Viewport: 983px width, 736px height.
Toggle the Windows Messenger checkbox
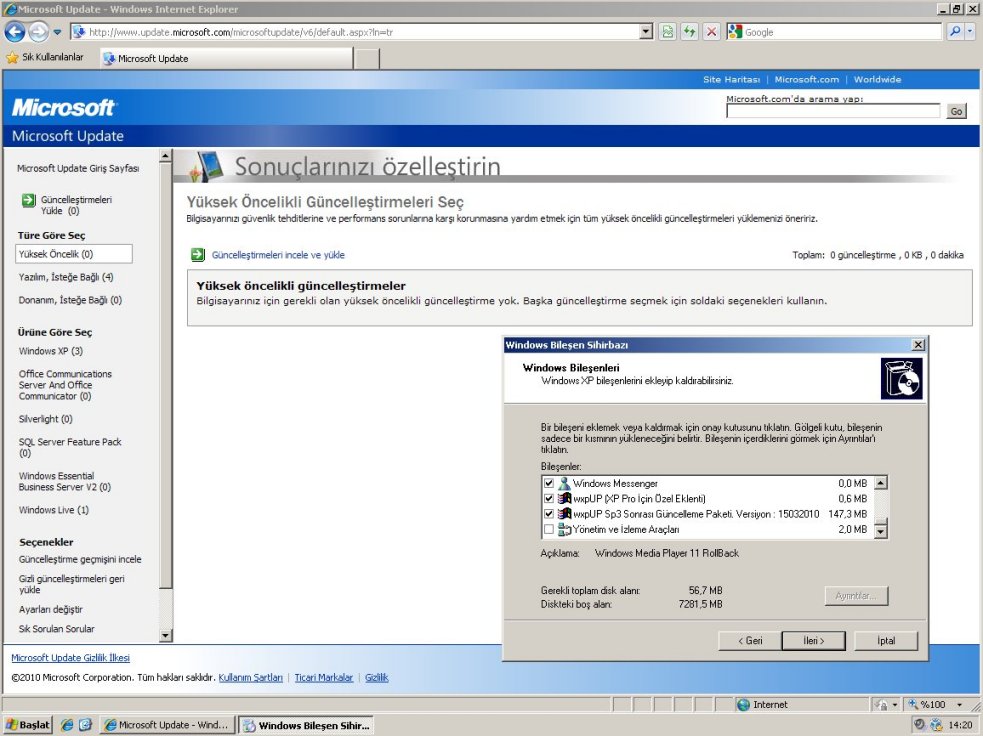[549, 483]
